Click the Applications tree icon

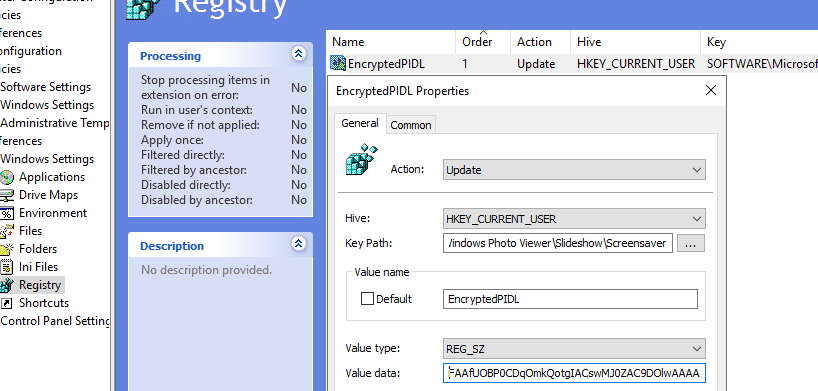(x=7, y=177)
